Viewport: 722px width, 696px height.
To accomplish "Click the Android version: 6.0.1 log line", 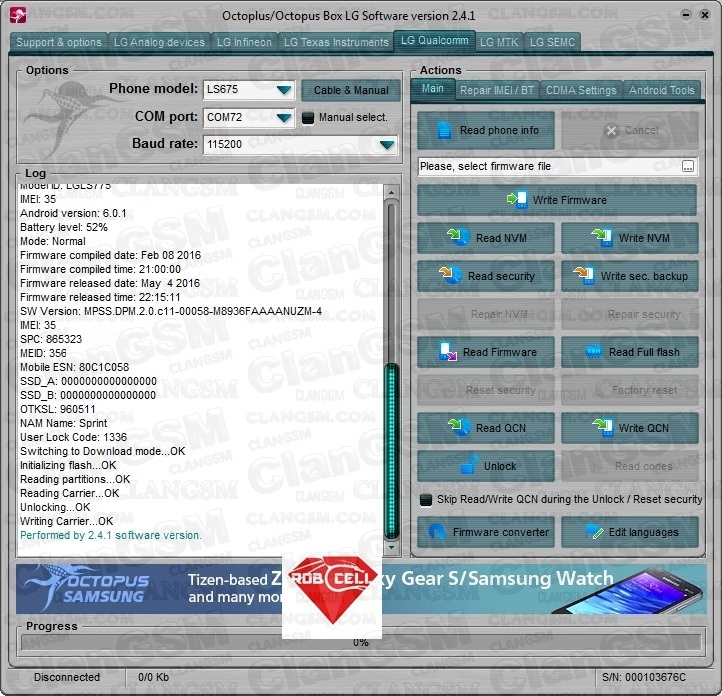I will pyautogui.click(x=73, y=214).
